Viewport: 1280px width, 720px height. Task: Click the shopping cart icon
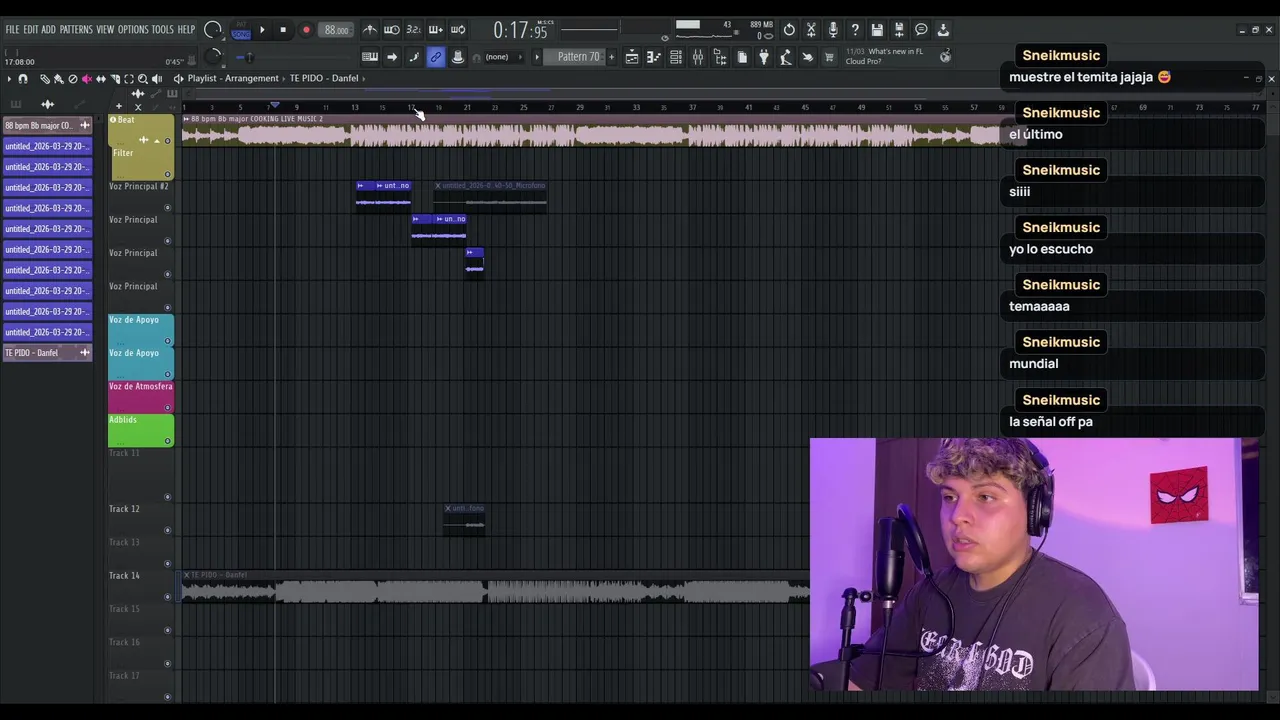coord(829,57)
